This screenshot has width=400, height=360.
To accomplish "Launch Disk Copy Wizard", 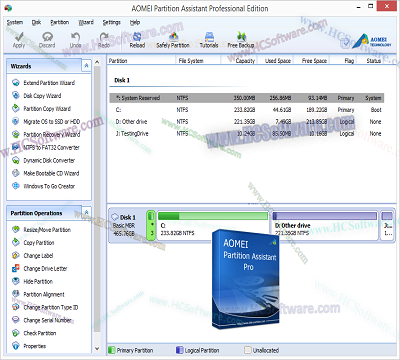I will pyautogui.click(x=42, y=96).
